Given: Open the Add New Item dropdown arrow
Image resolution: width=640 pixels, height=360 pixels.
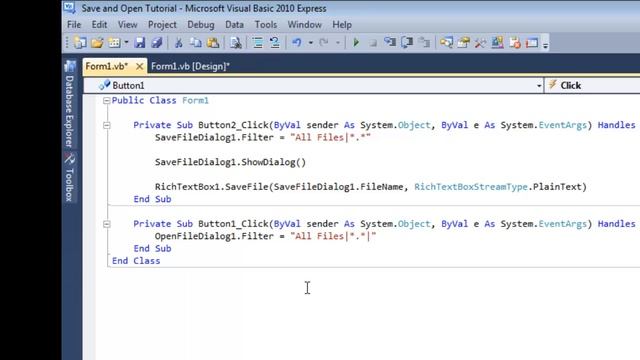Looking at the screenshot, I should coord(126,42).
